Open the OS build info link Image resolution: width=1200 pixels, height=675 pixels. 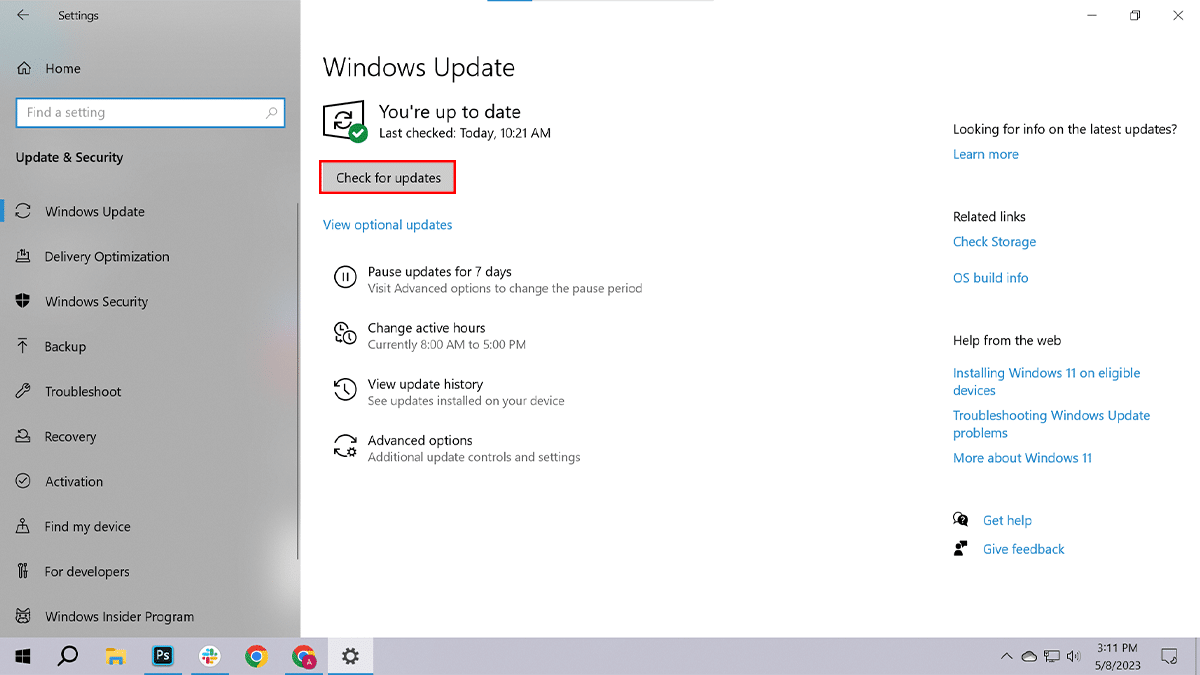(990, 278)
